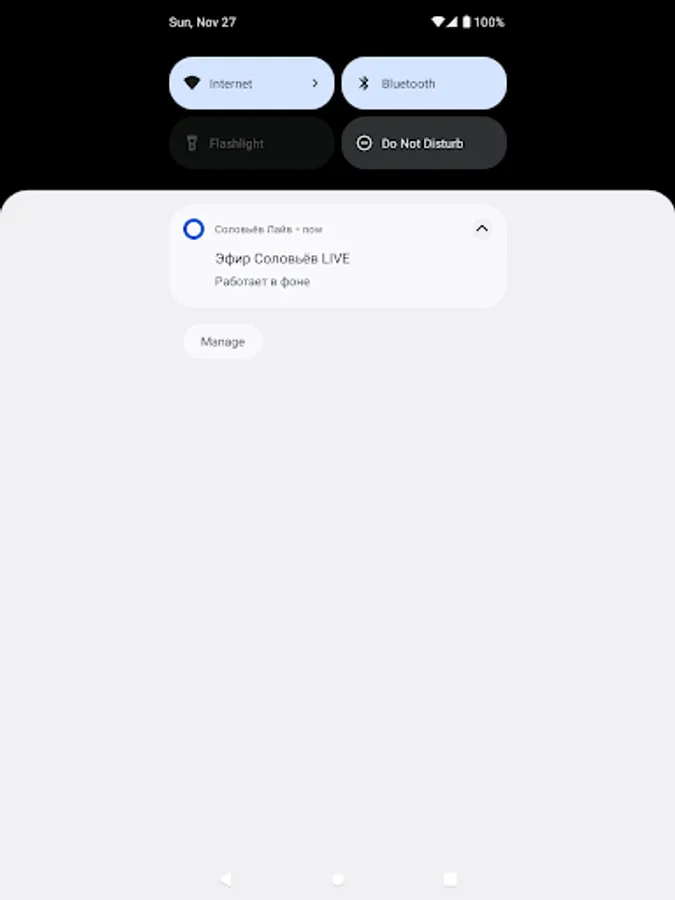
Task: Open the Internet quick settings tile
Action: pos(252,83)
